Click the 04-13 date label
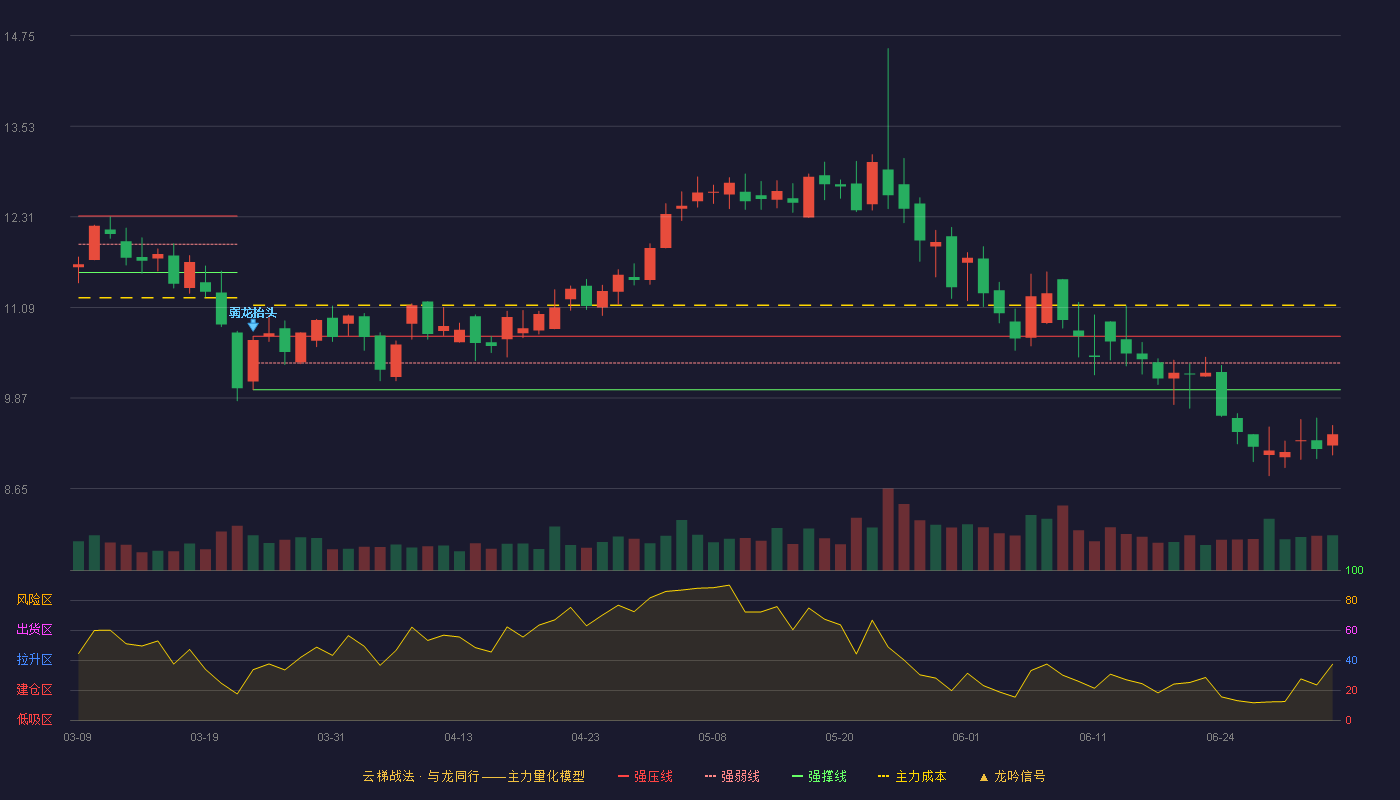 click(x=459, y=737)
